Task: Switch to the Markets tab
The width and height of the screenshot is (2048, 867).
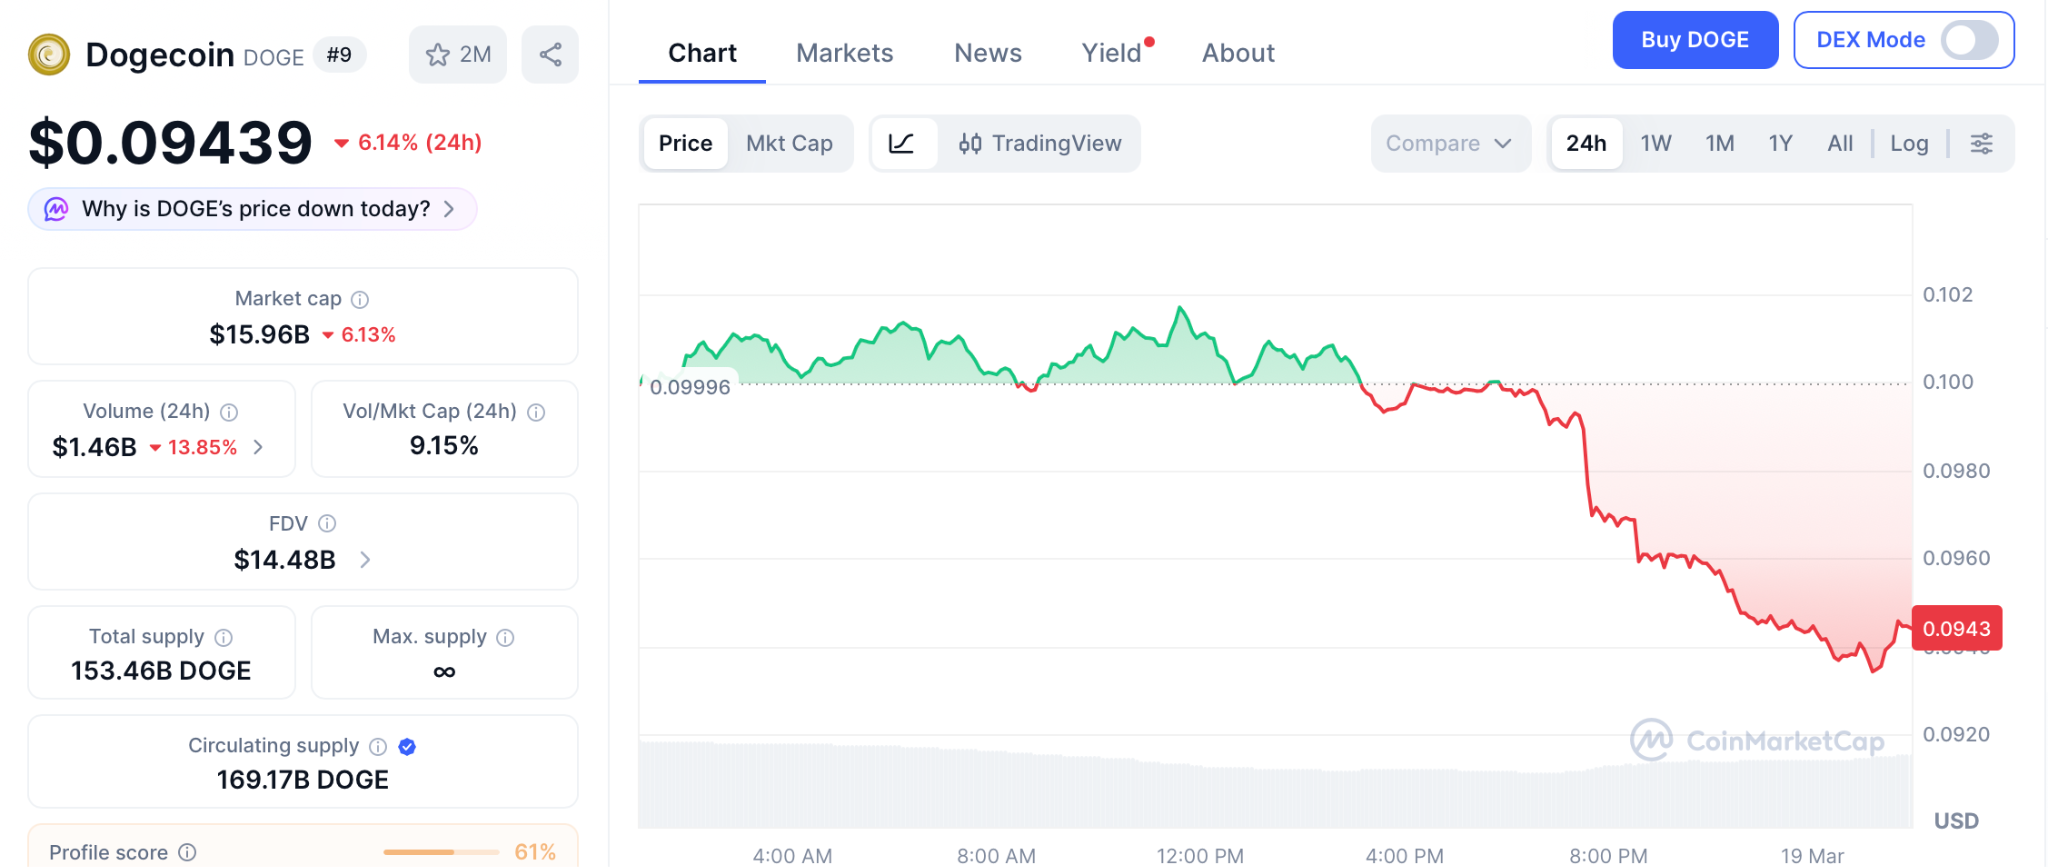Action: 844,53
